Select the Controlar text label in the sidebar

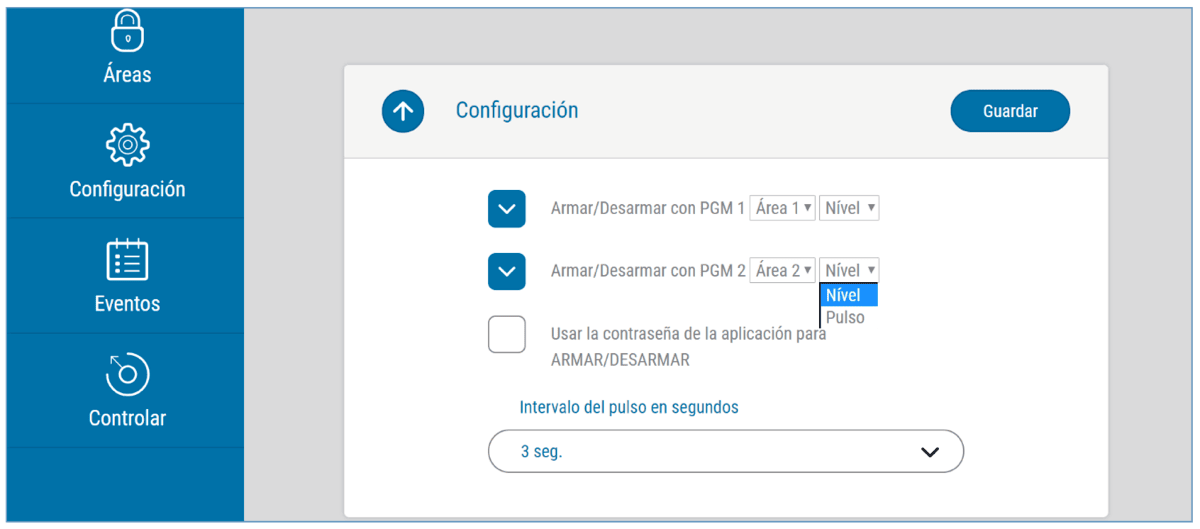[x=127, y=418]
